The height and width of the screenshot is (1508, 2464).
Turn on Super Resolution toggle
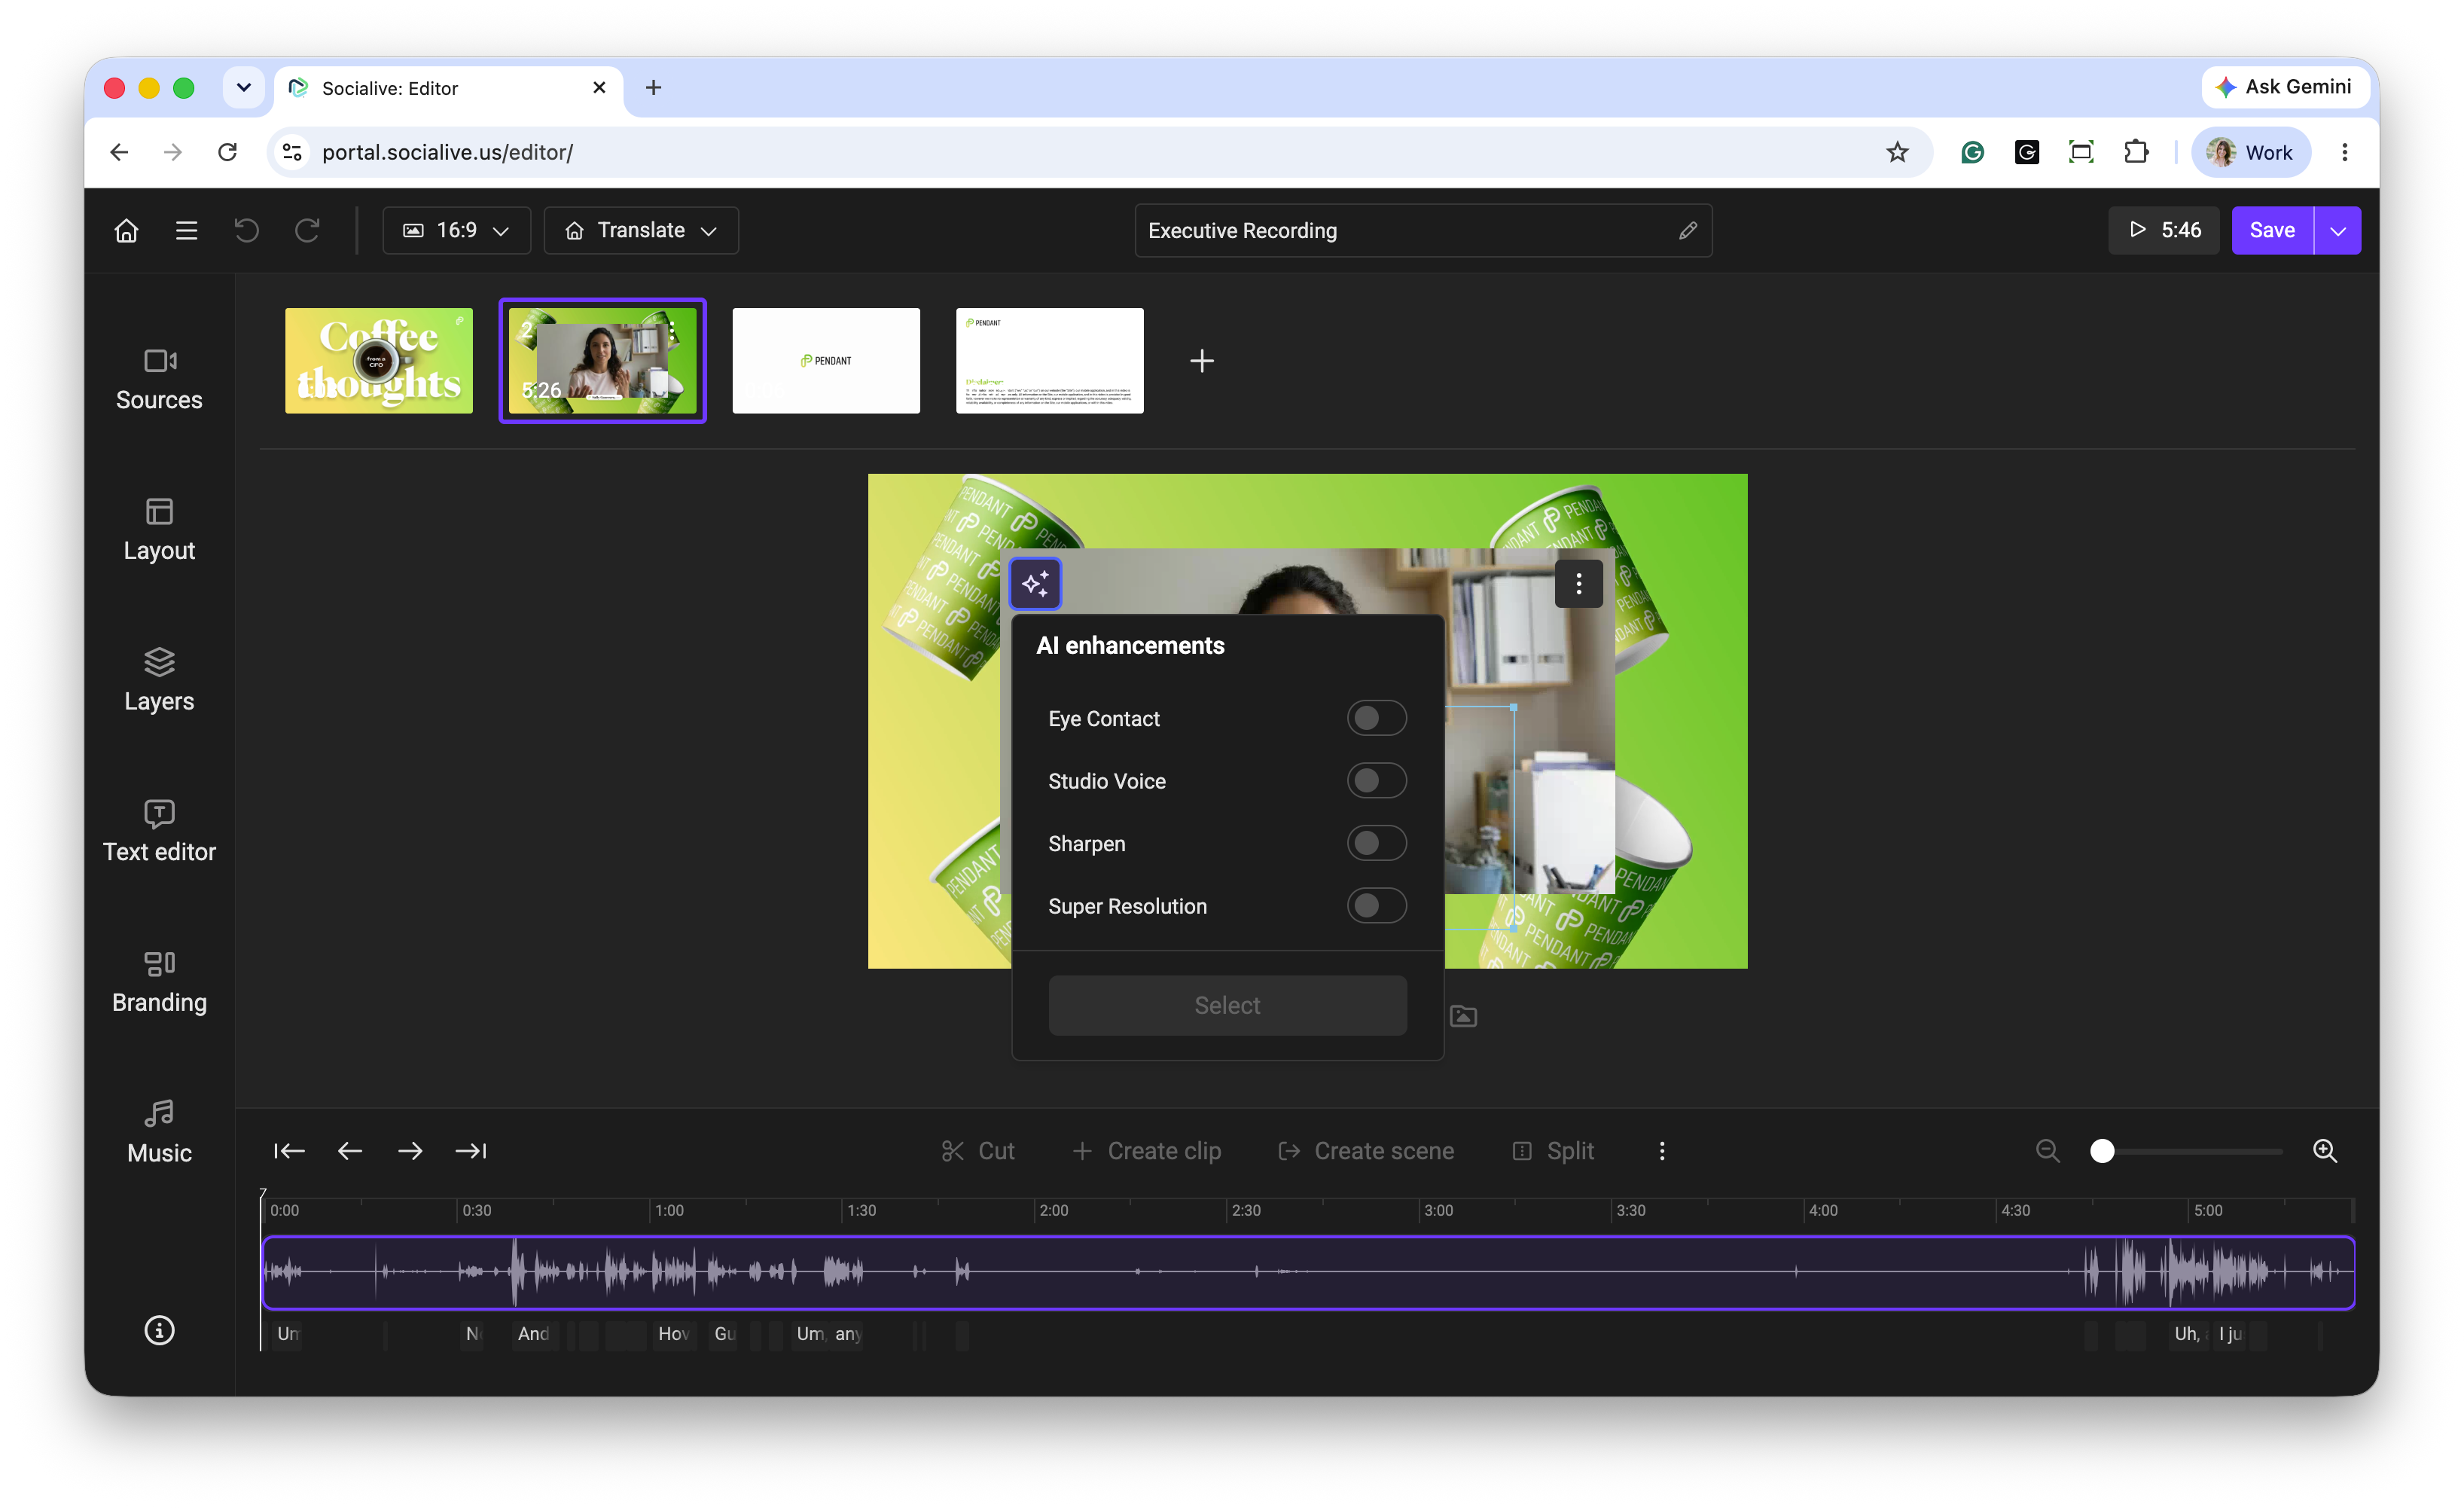tap(1376, 906)
